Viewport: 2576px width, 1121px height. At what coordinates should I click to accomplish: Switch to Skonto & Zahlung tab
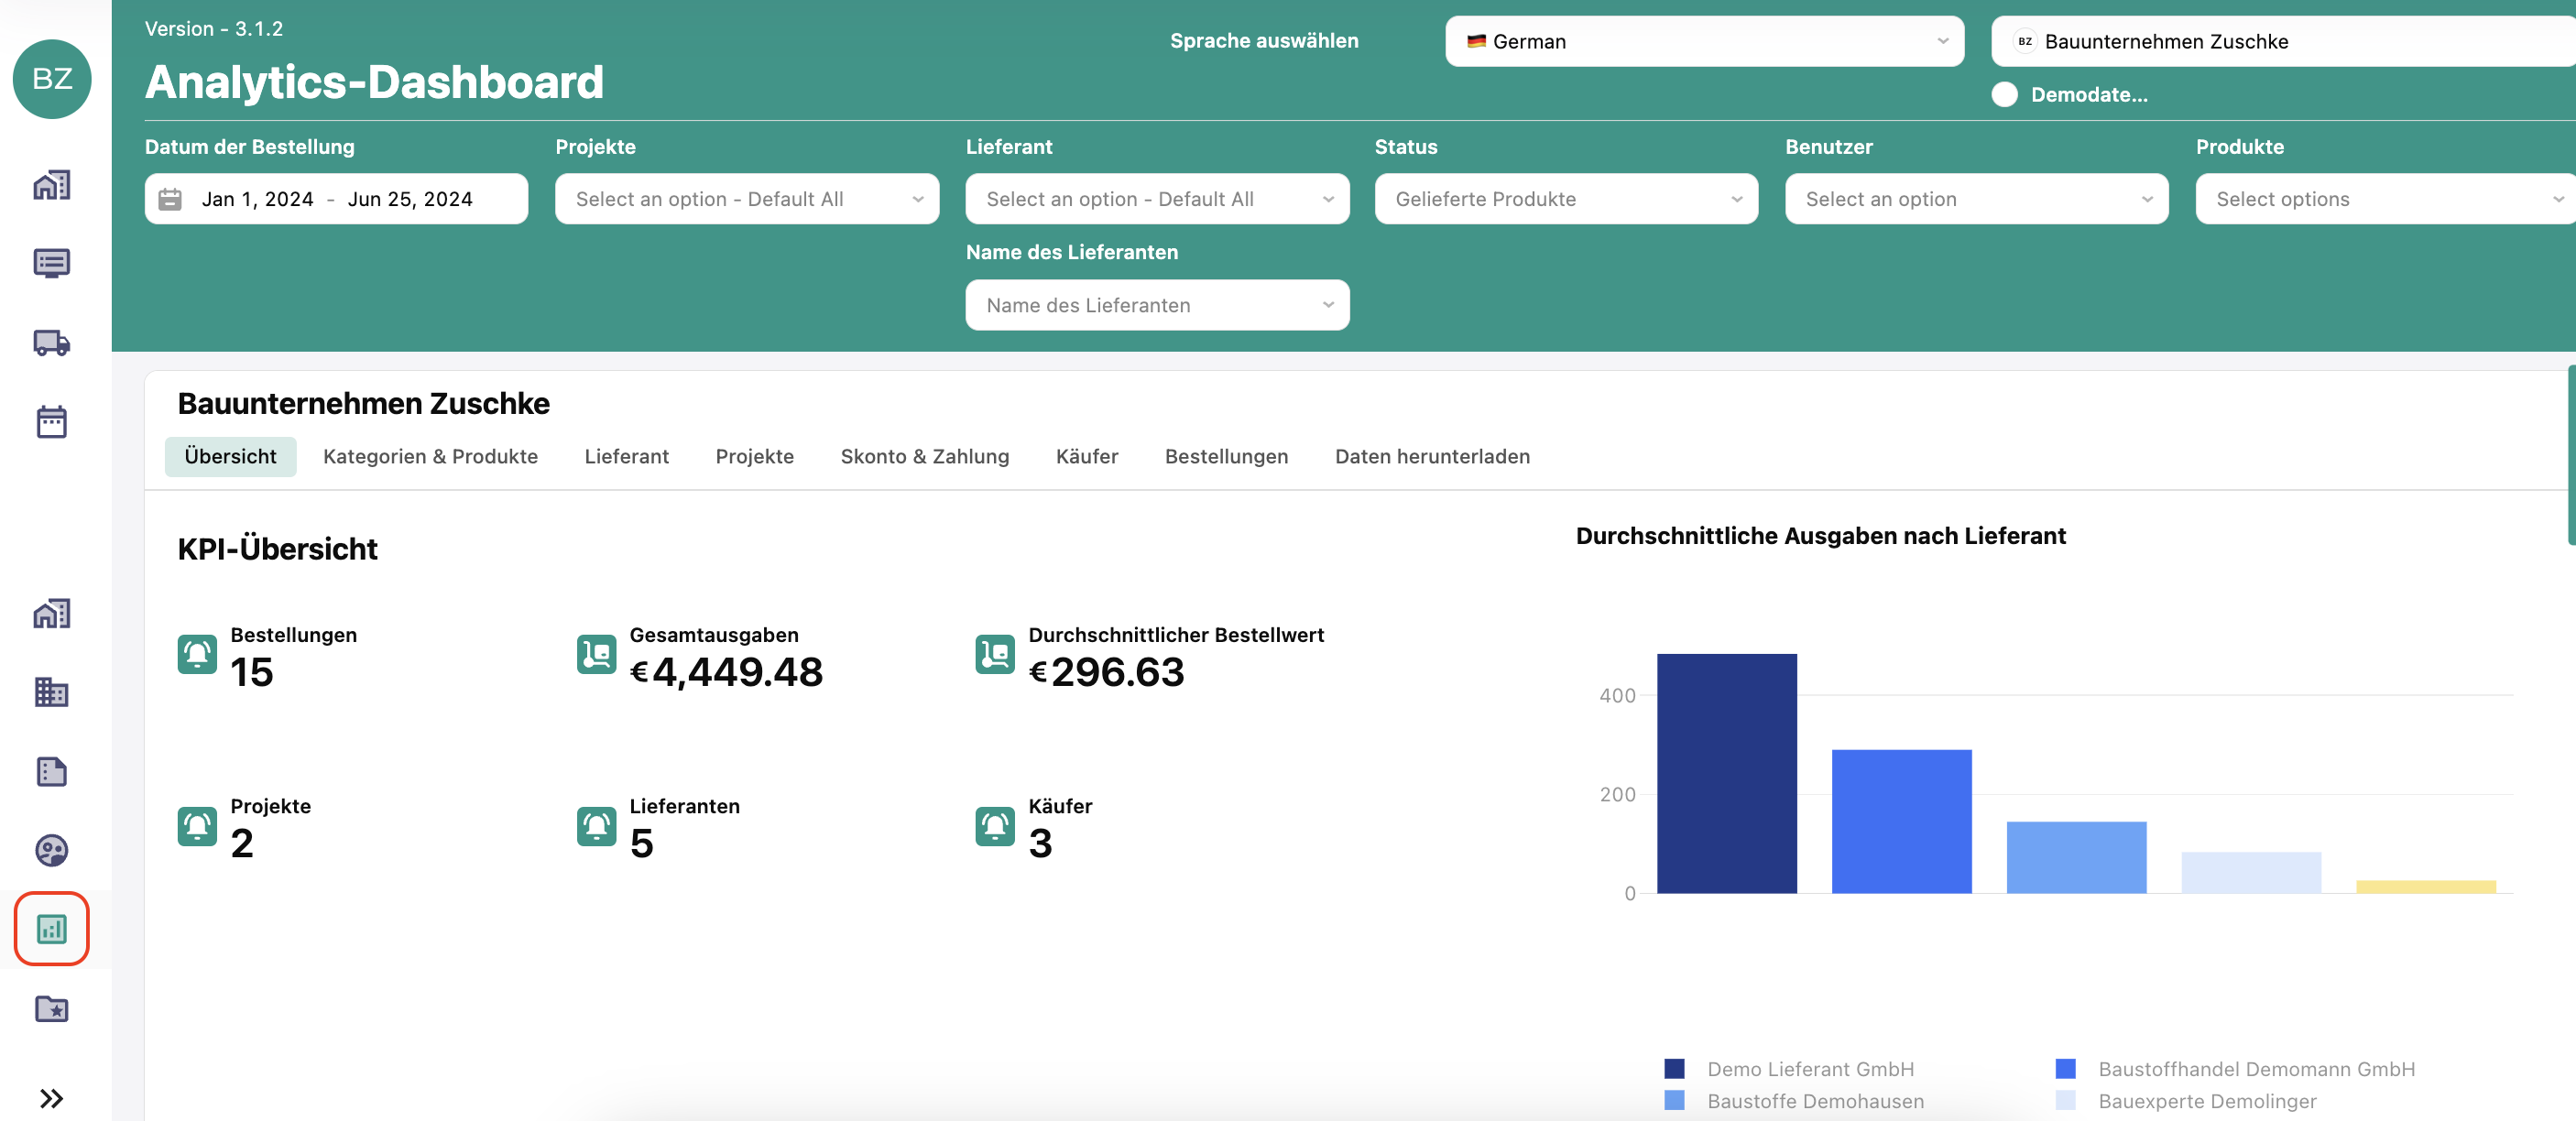(x=924, y=456)
